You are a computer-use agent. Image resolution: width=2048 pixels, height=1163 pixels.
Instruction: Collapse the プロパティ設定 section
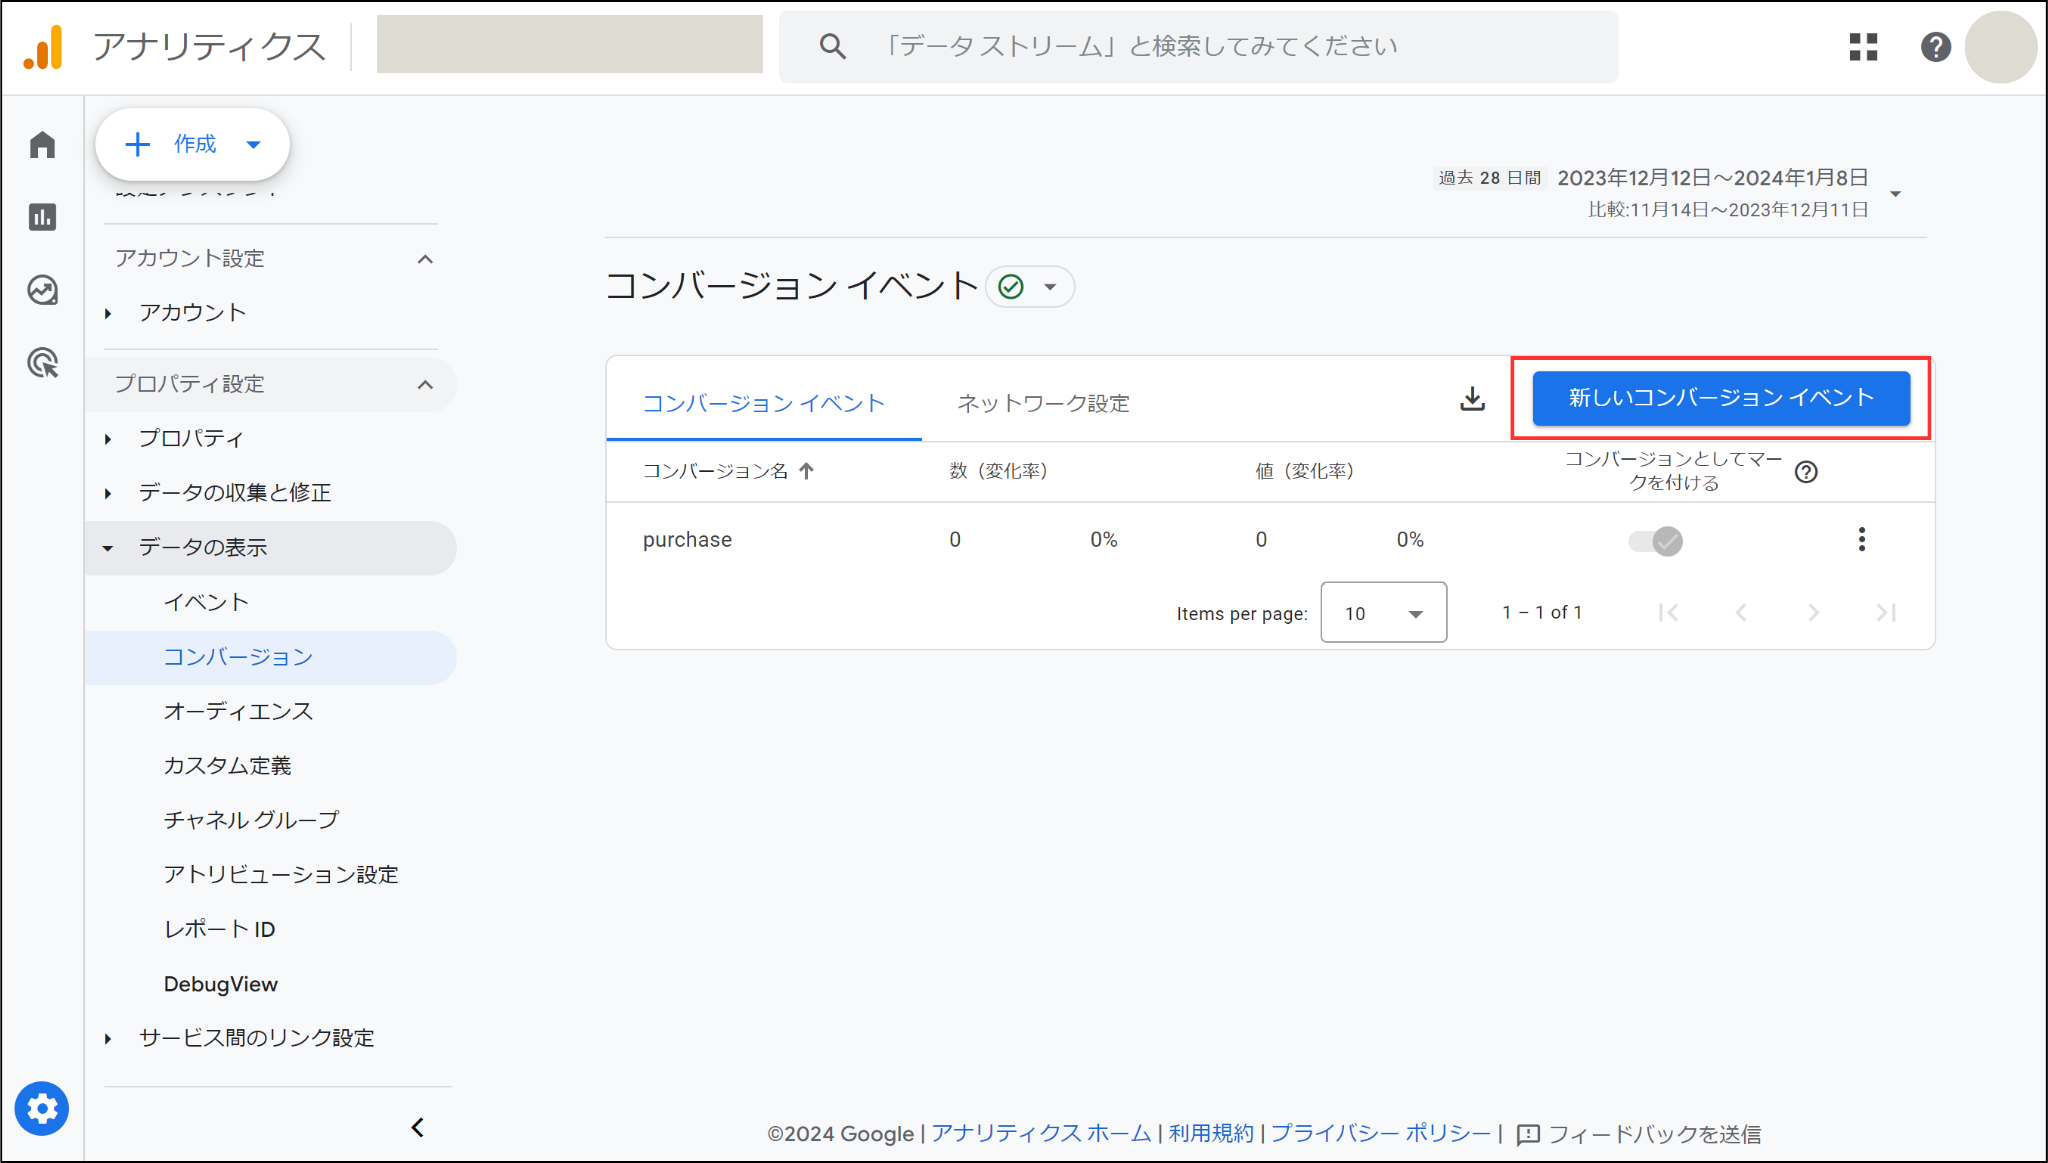point(425,384)
